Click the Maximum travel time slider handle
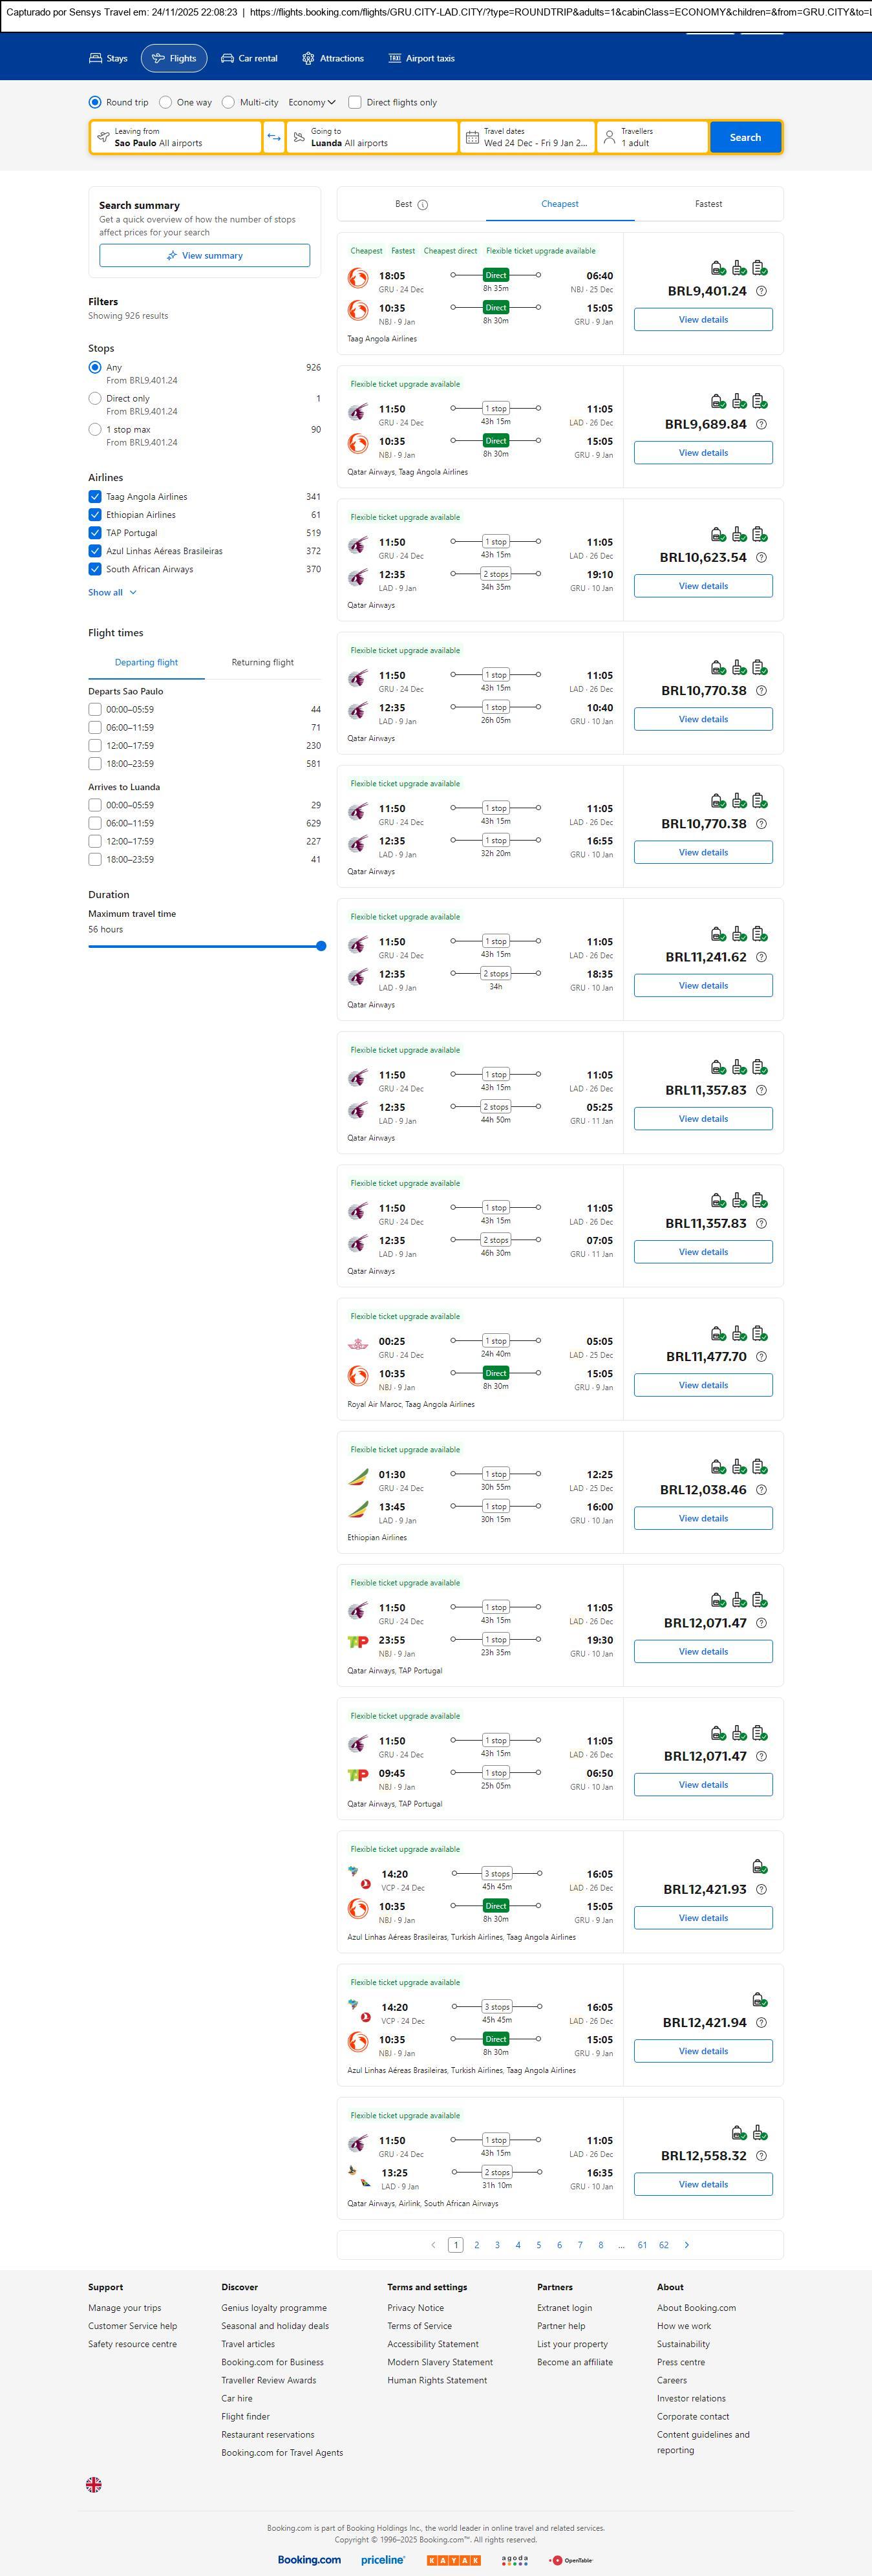 point(321,946)
